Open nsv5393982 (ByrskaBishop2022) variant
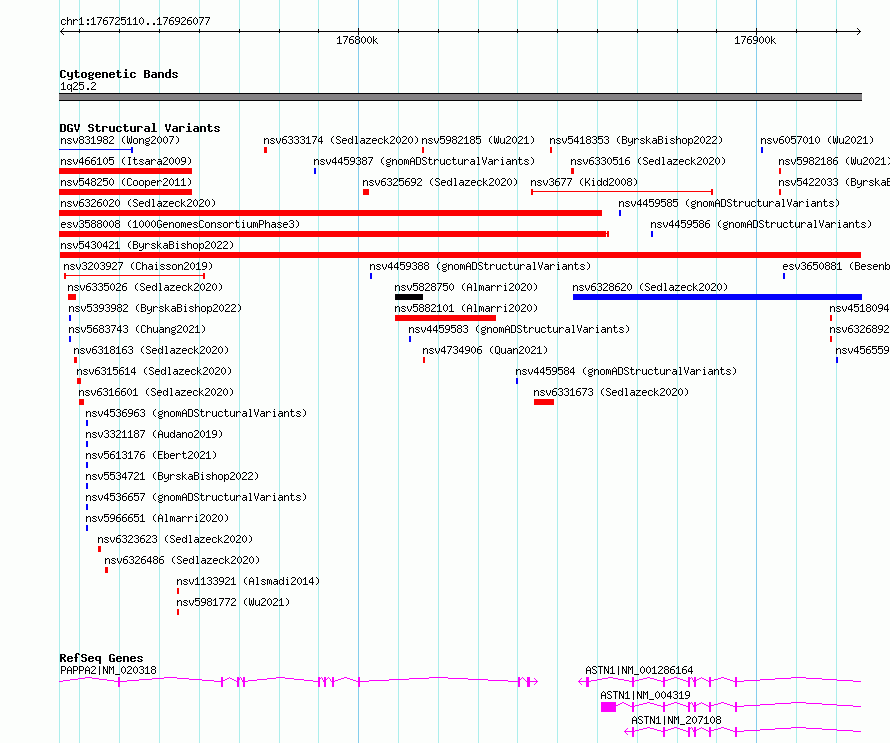890x743 pixels. [x=155, y=308]
